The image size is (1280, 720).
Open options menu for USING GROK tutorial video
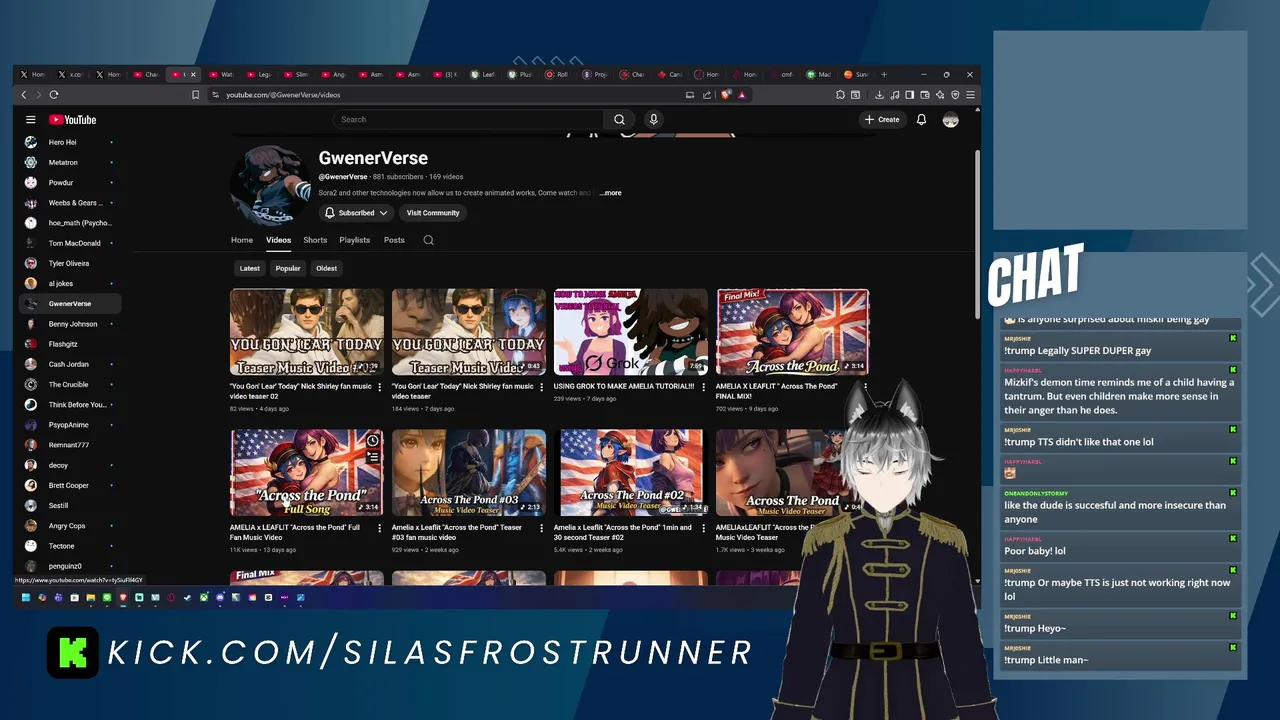(x=704, y=387)
